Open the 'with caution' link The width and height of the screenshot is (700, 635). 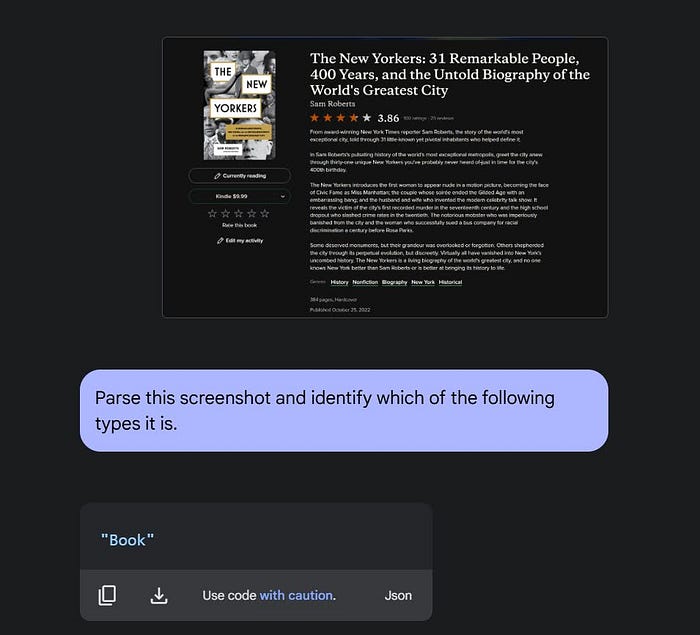pos(296,595)
